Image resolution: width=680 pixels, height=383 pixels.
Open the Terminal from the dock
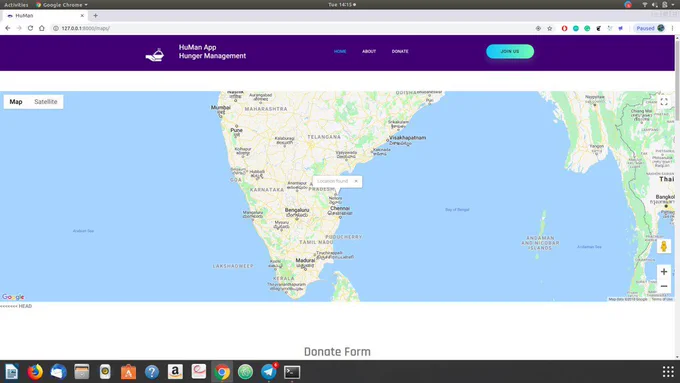point(292,372)
